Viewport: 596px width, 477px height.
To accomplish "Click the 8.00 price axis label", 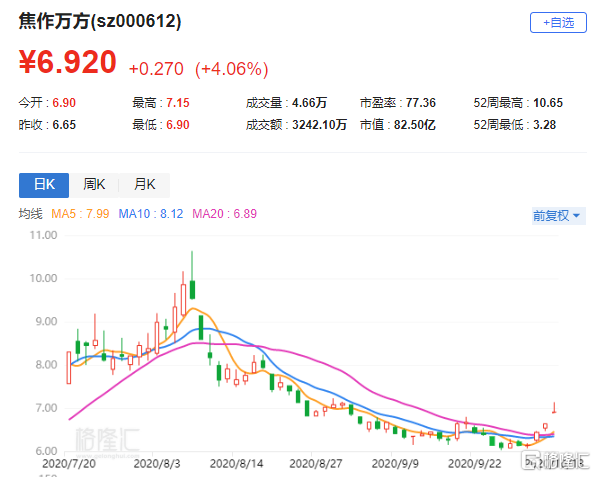I will tap(46, 365).
